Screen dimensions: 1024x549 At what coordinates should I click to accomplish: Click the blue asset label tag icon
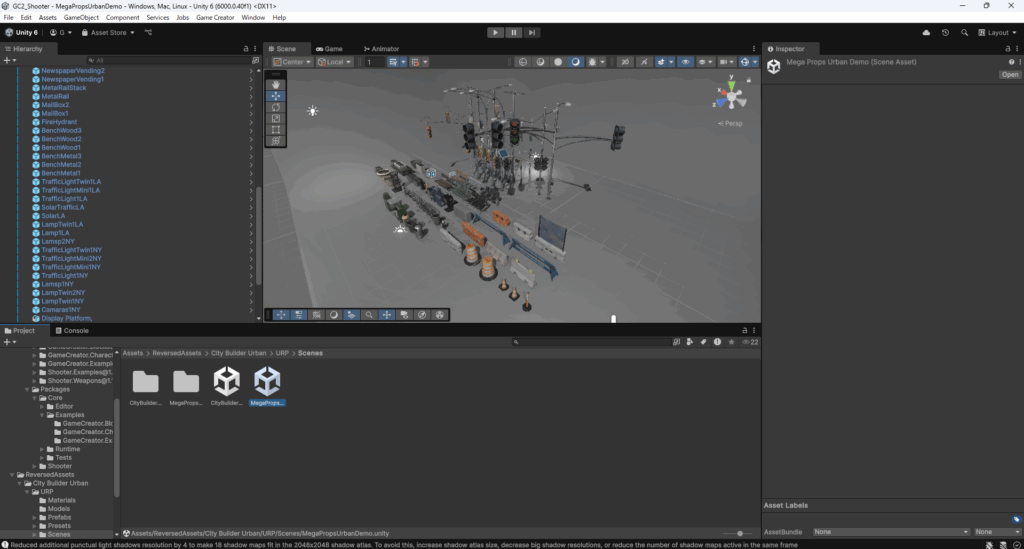[x=1016, y=519]
